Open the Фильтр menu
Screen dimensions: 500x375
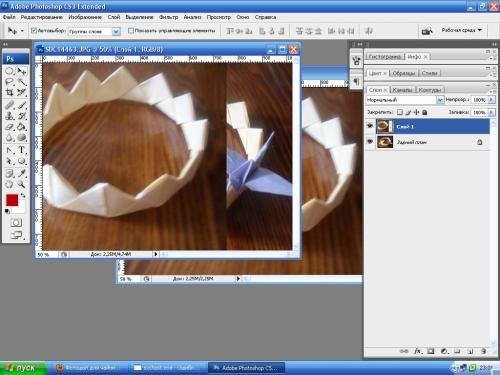(x=168, y=17)
